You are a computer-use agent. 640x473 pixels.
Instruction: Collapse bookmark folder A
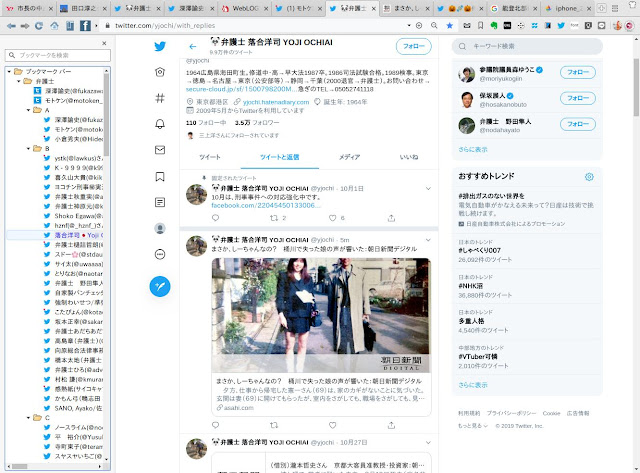click(x=28, y=110)
